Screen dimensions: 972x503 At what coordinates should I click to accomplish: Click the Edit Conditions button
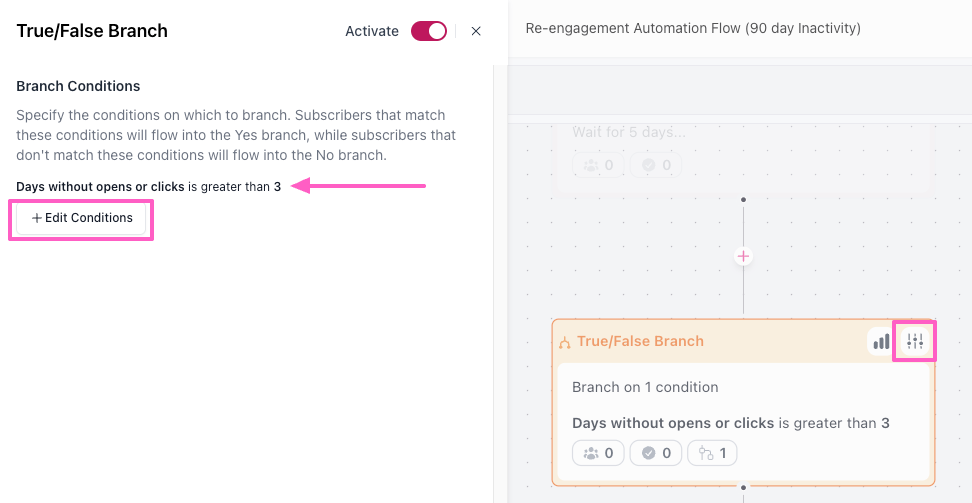[x=81, y=218]
